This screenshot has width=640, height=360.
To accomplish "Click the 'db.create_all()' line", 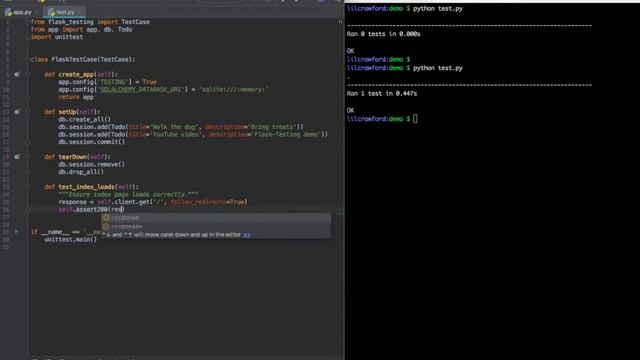I will [x=84, y=120].
